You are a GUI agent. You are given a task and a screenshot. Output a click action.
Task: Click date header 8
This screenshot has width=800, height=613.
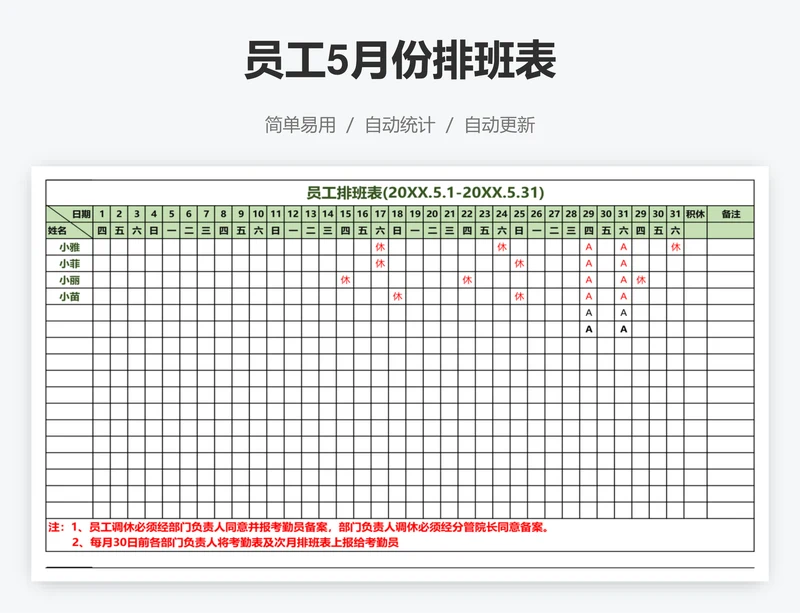(x=223, y=214)
